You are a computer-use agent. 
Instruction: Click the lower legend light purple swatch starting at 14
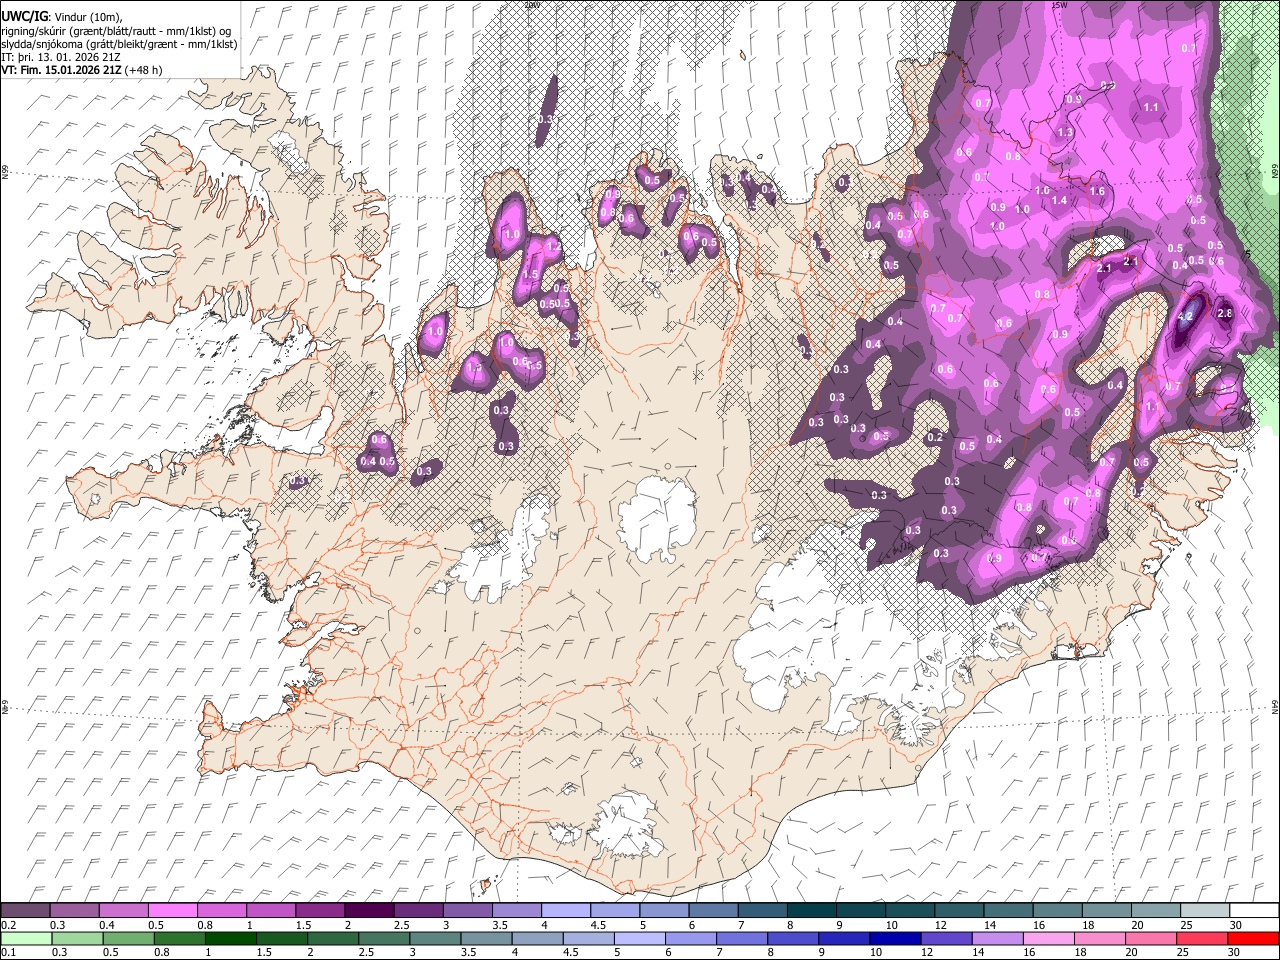pyautogui.click(x=997, y=938)
